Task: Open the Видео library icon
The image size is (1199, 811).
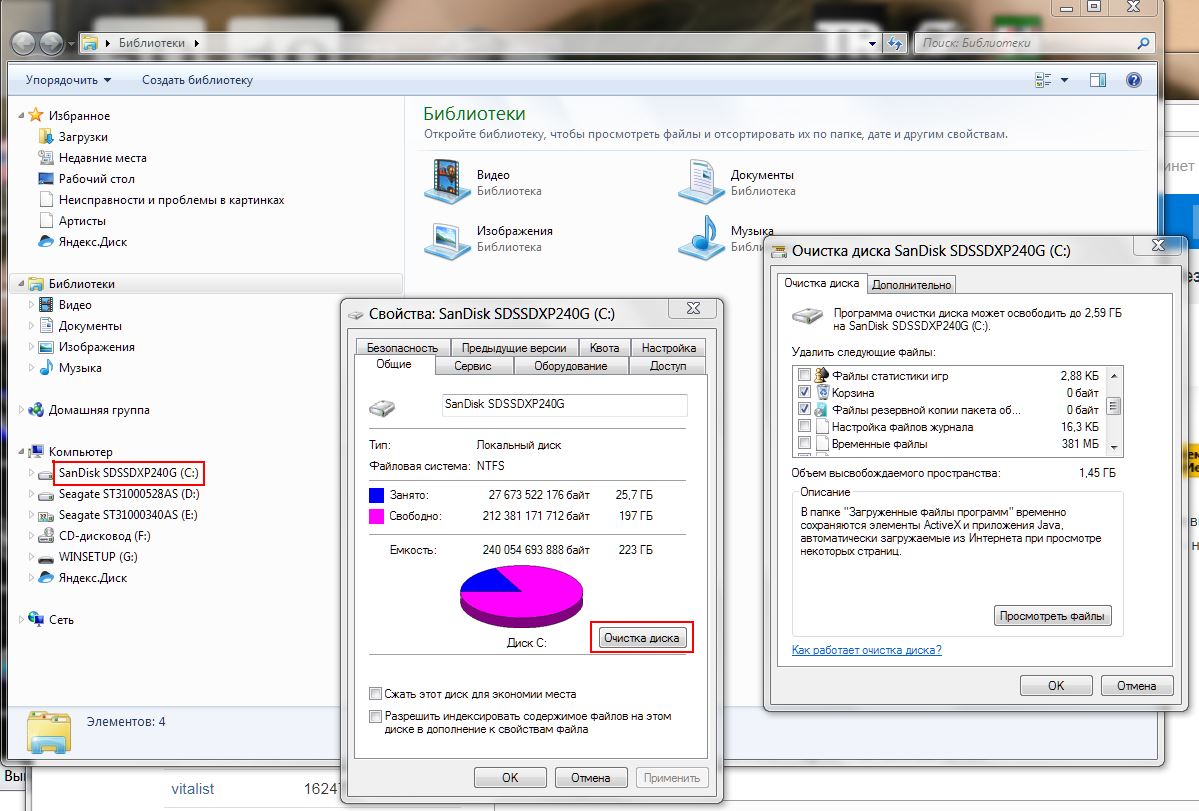Action: 447,182
